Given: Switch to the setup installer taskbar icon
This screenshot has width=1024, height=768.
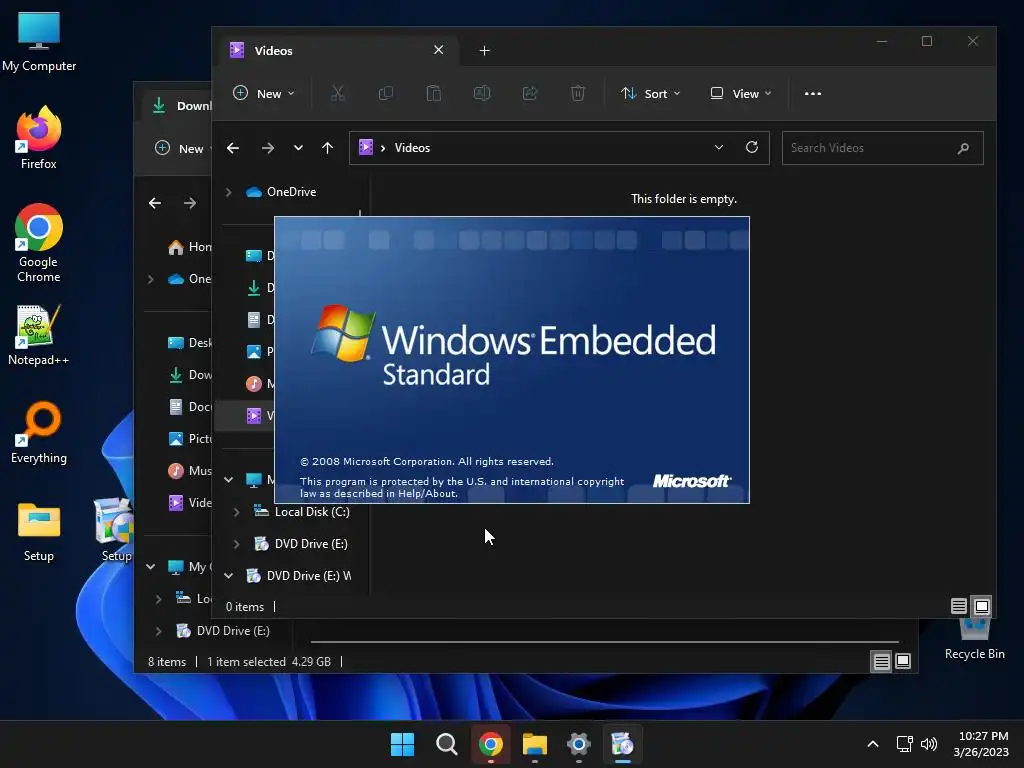Looking at the screenshot, I should point(622,744).
